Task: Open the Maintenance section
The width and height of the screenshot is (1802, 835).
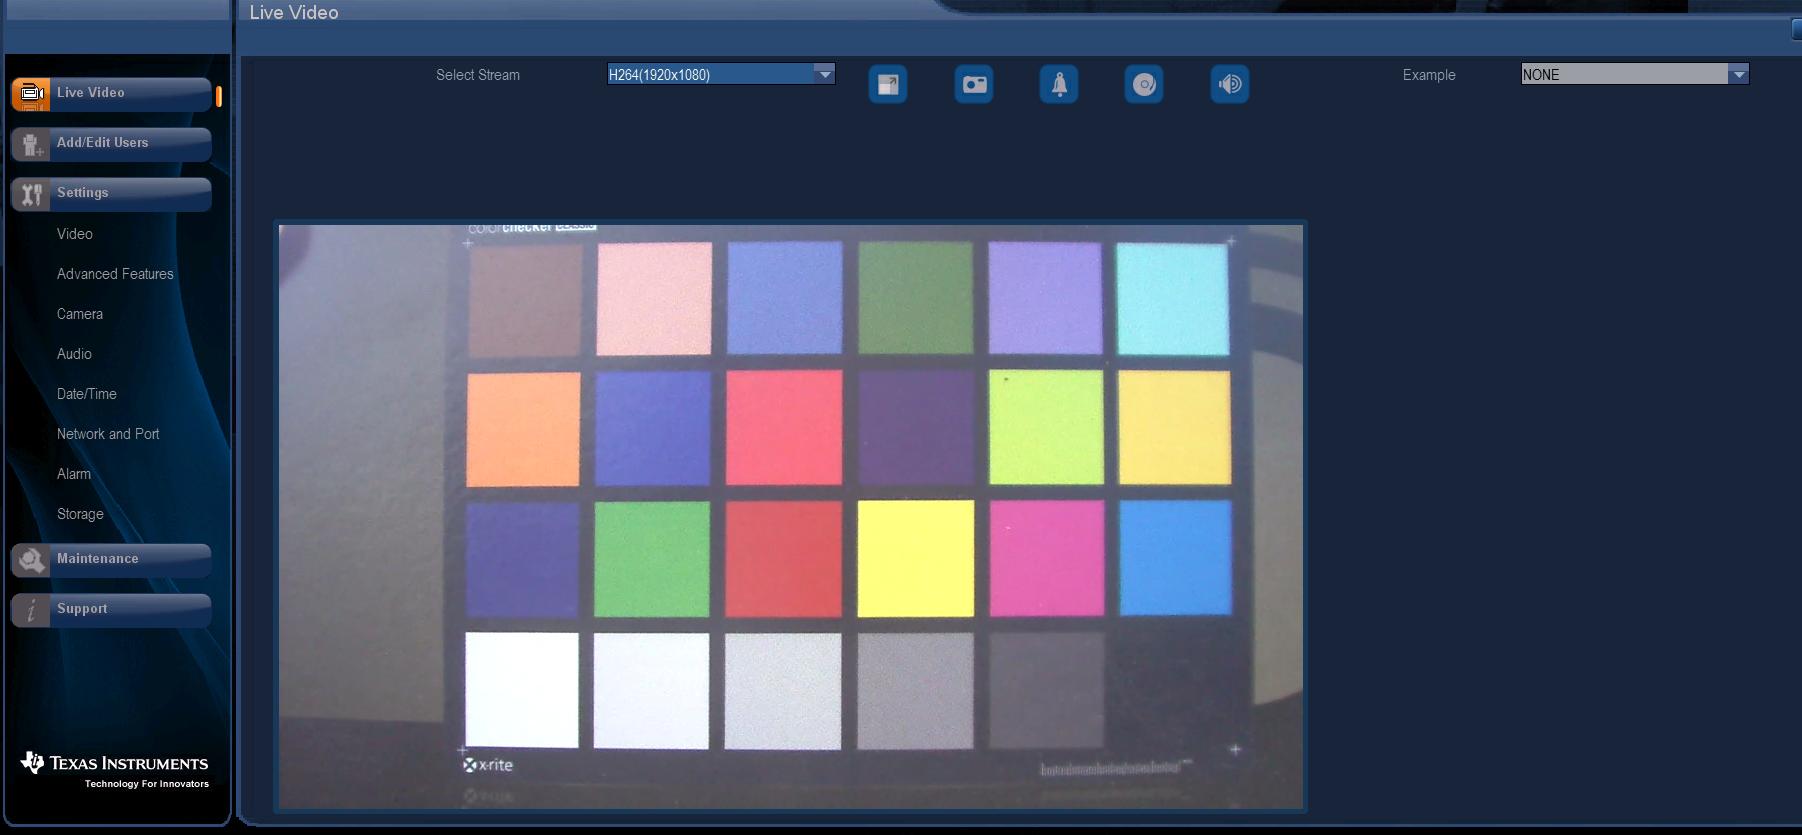Action: click(112, 559)
